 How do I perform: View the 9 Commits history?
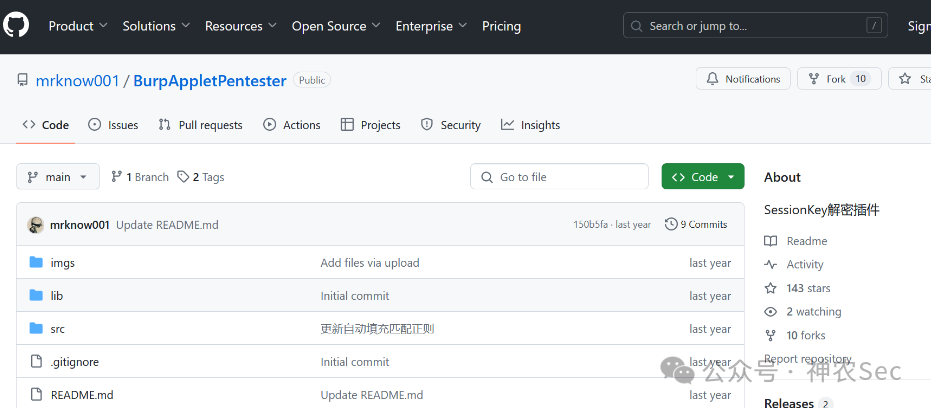(x=696, y=224)
